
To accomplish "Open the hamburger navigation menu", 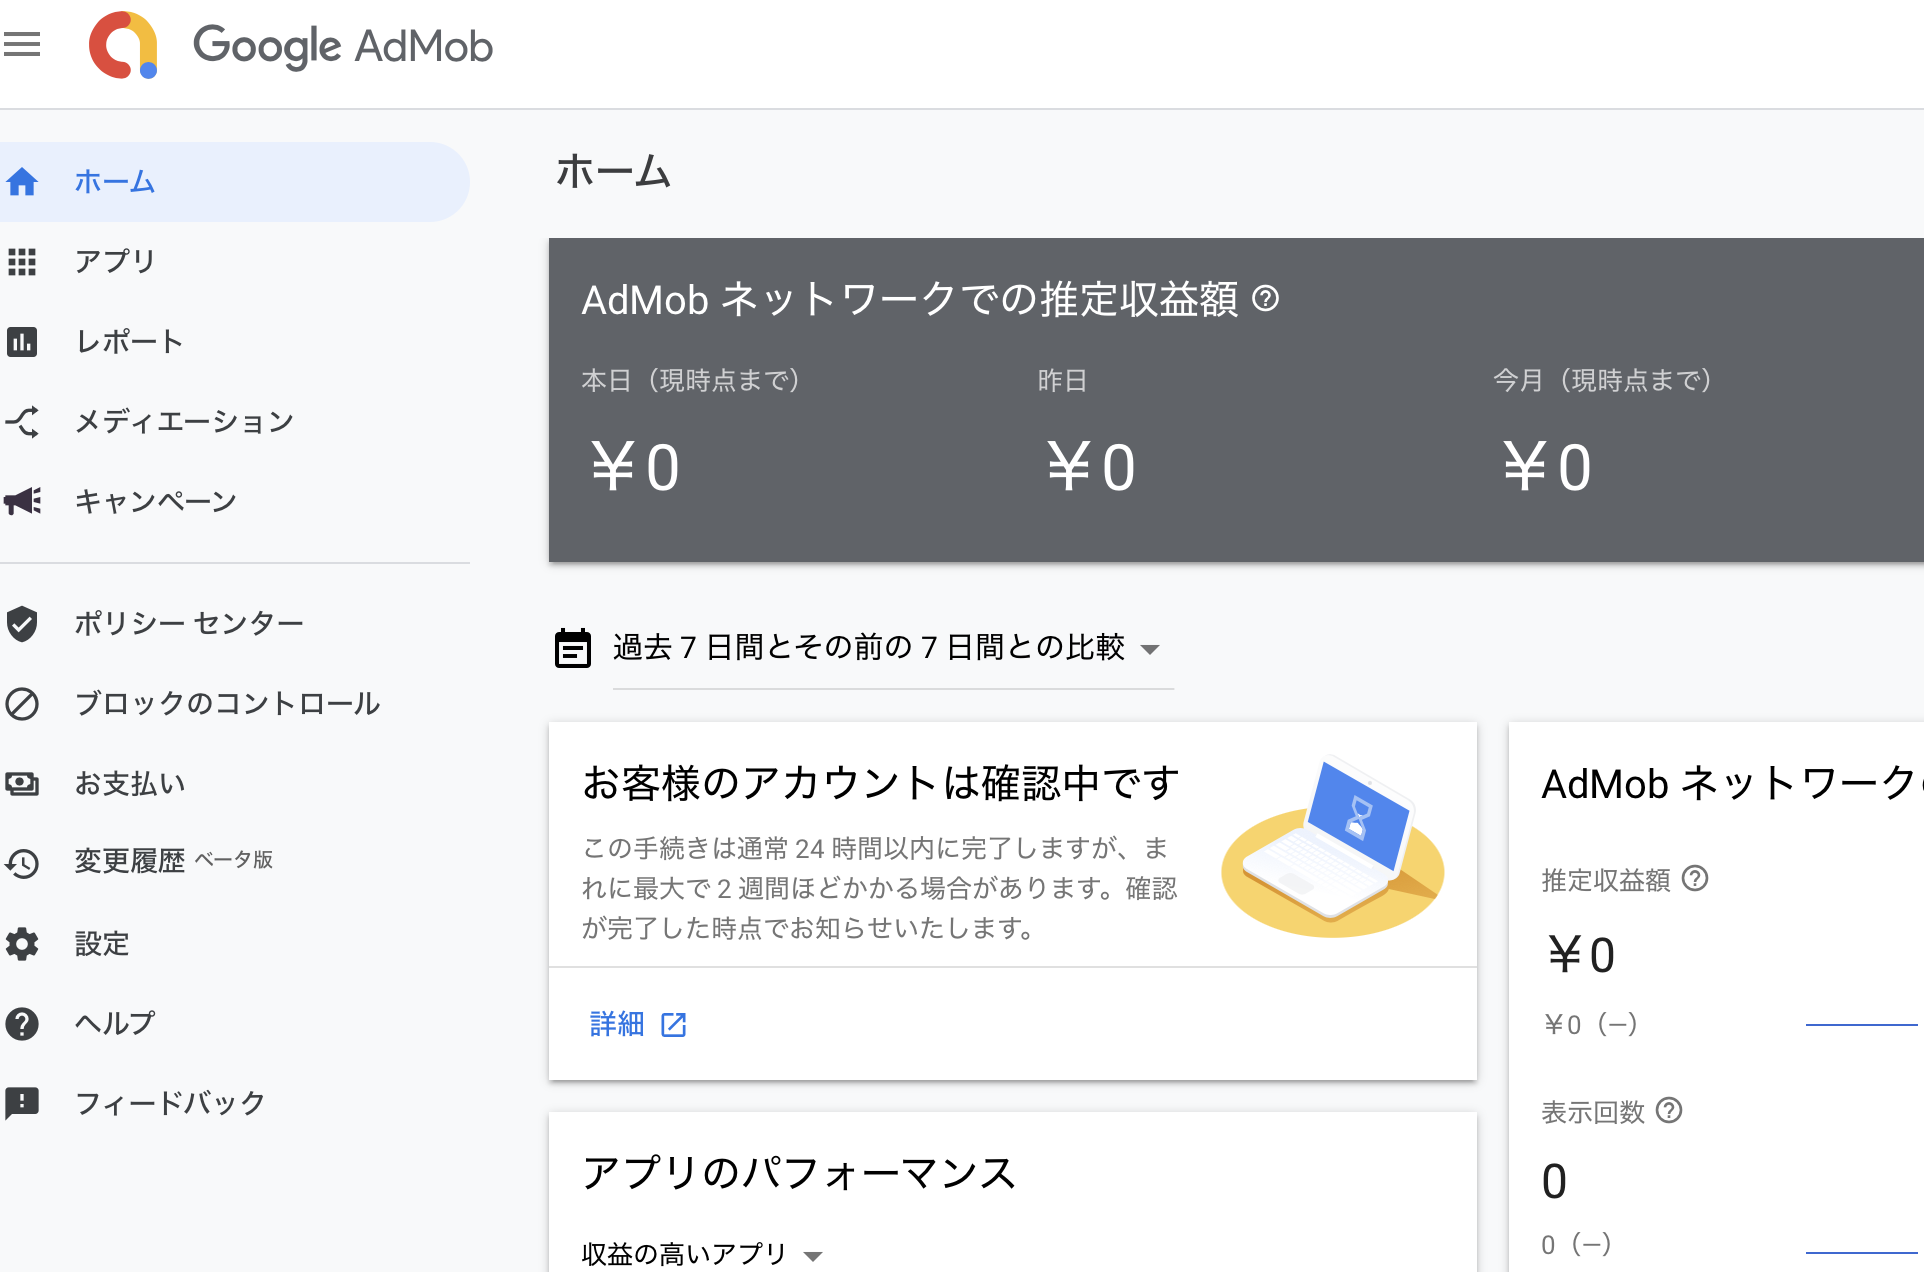I will [x=22, y=44].
